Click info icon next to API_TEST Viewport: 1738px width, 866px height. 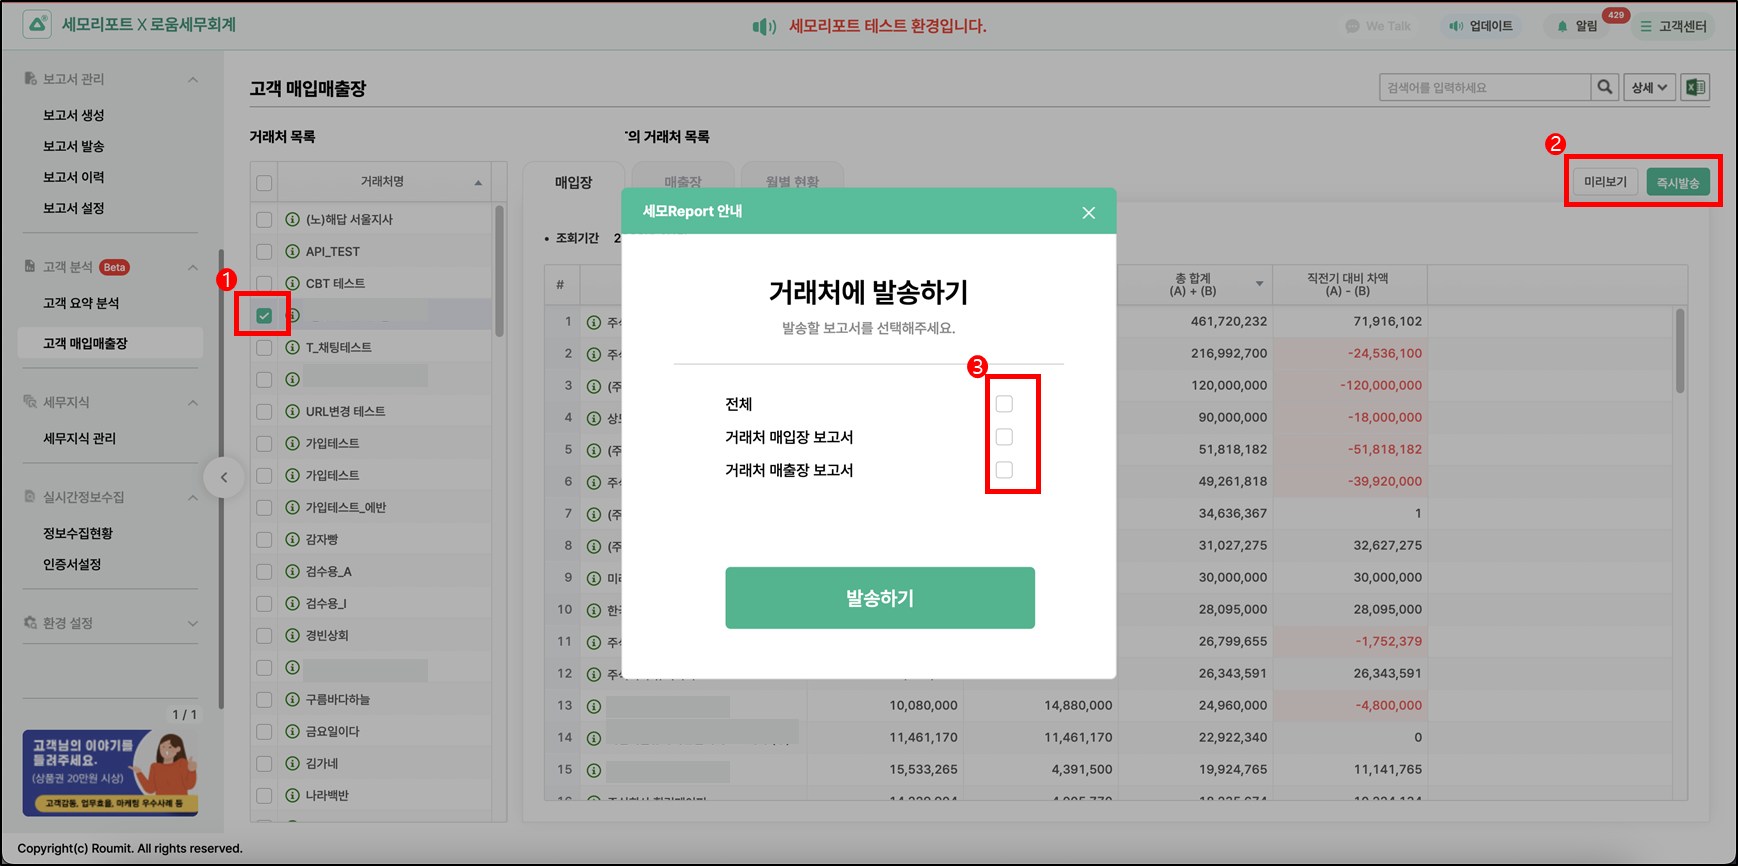[x=292, y=252]
